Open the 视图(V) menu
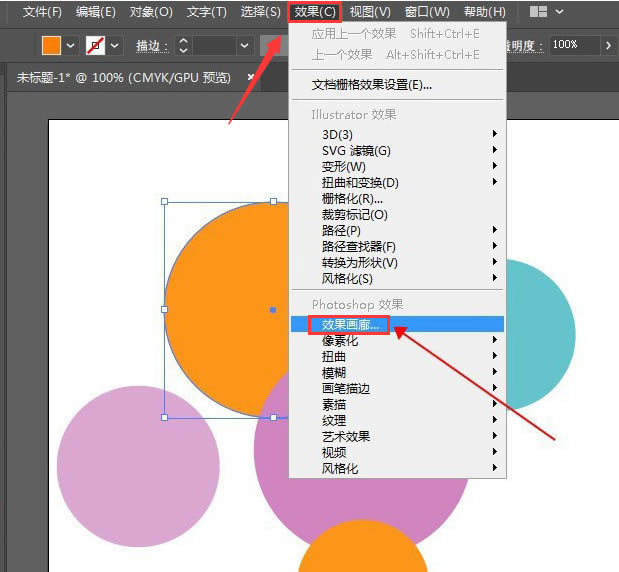Image resolution: width=619 pixels, height=572 pixels. (x=370, y=12)
